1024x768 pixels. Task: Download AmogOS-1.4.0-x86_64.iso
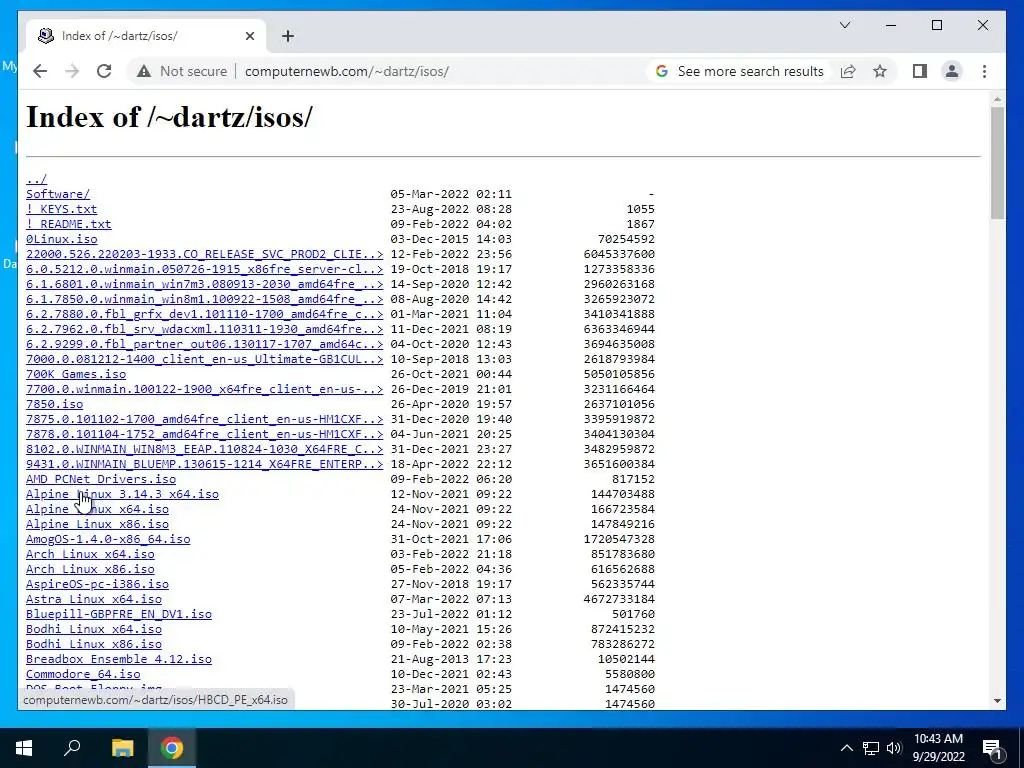(108, 539)
